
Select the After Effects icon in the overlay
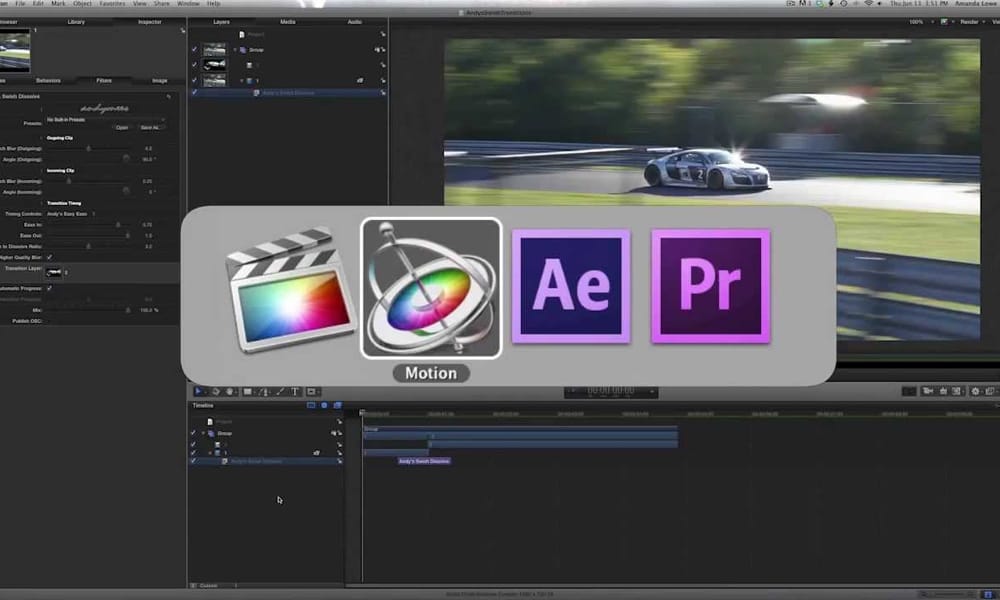pos(571,285)
